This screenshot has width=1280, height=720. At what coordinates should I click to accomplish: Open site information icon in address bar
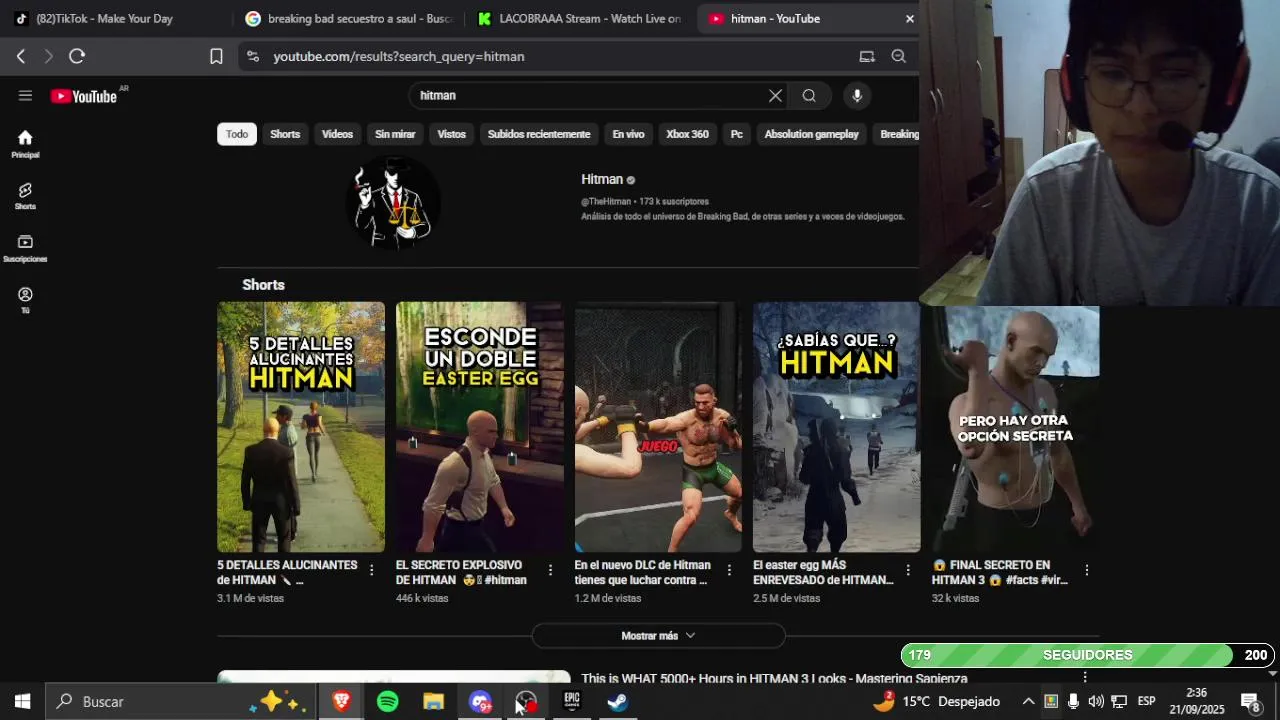(252, 57)
